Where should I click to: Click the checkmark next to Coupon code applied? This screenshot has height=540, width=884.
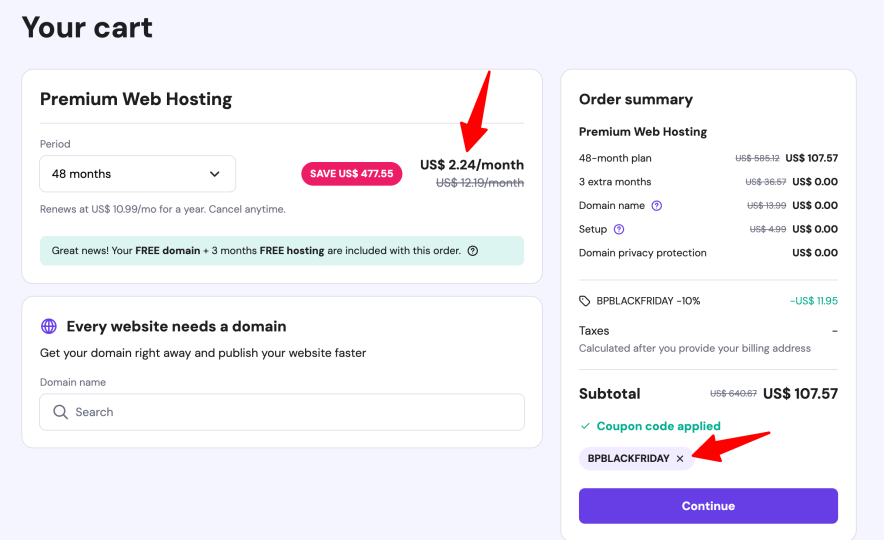point(585,426)
